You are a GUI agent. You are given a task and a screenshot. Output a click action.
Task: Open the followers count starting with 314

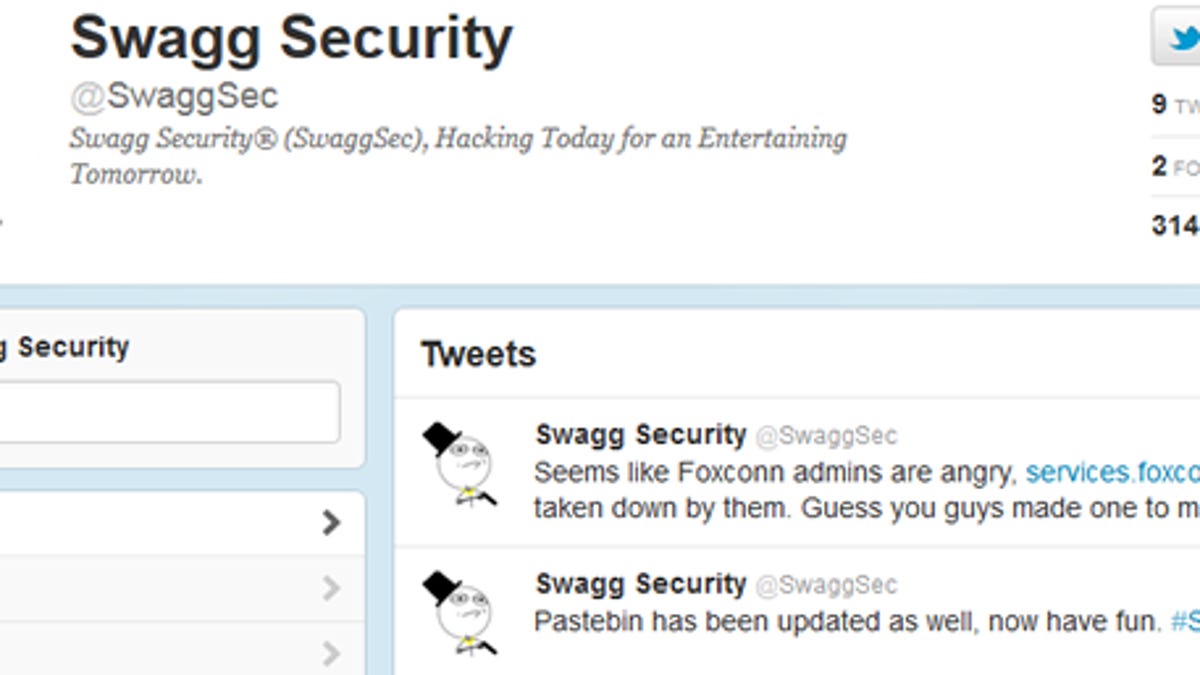(x=1176, y=226)
